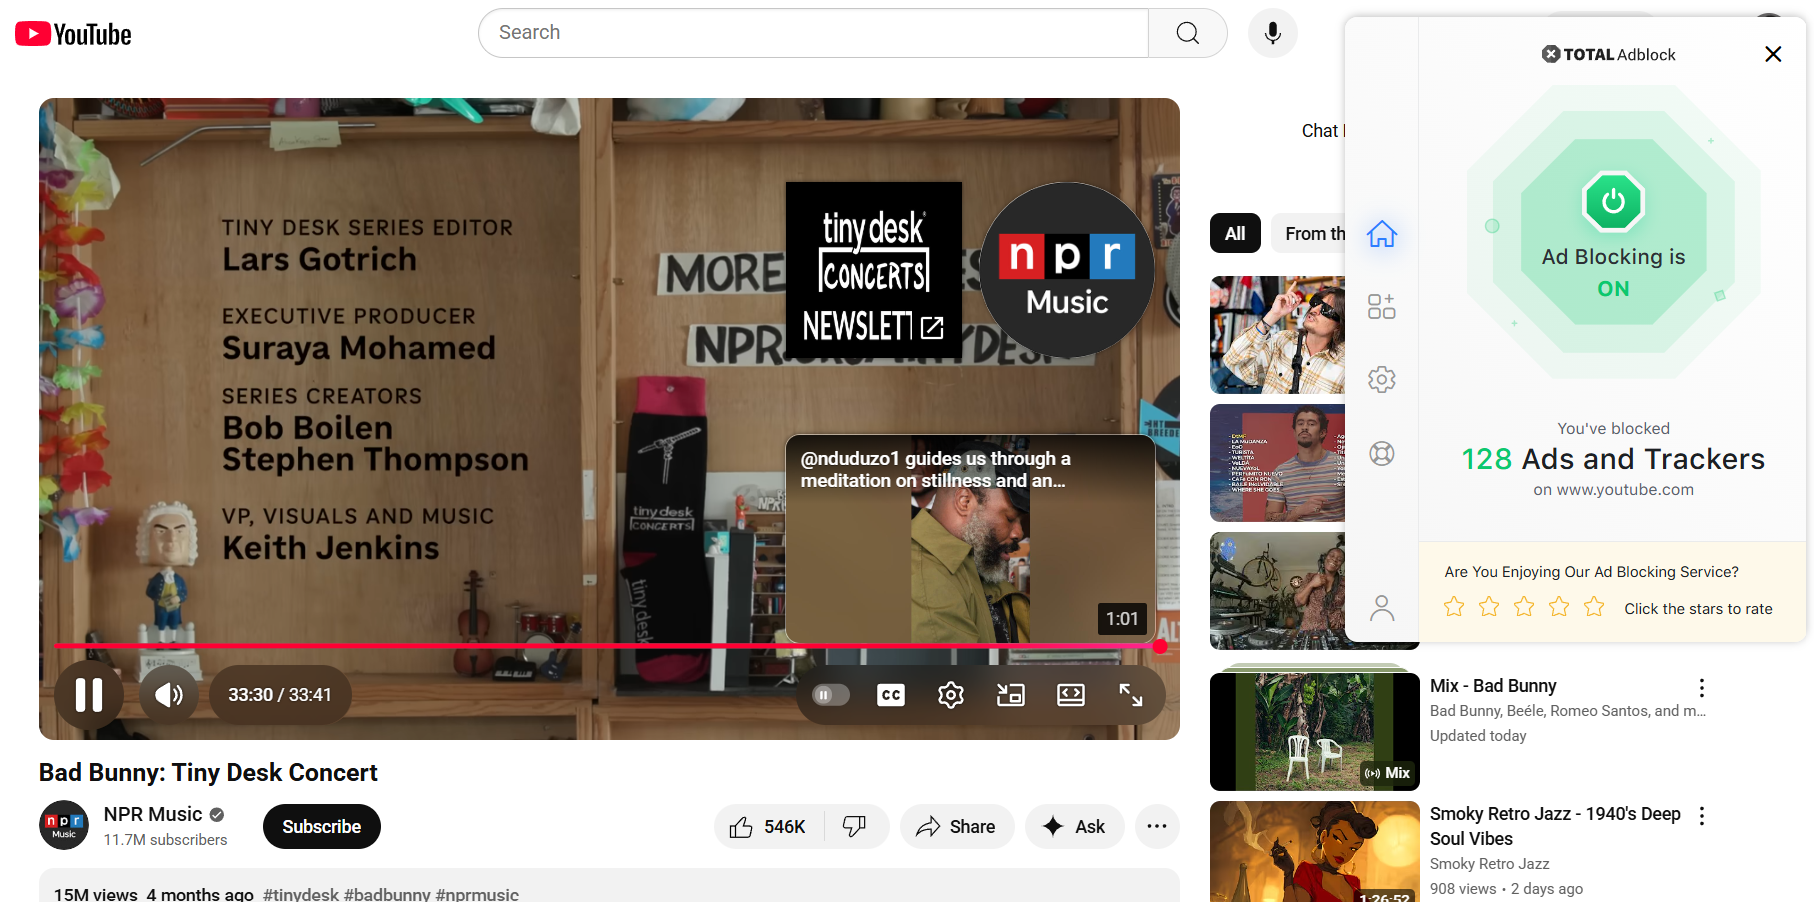Go to the NPR Music channel name
Viewport: 1814px width, 902px height.
click(153, 814)
